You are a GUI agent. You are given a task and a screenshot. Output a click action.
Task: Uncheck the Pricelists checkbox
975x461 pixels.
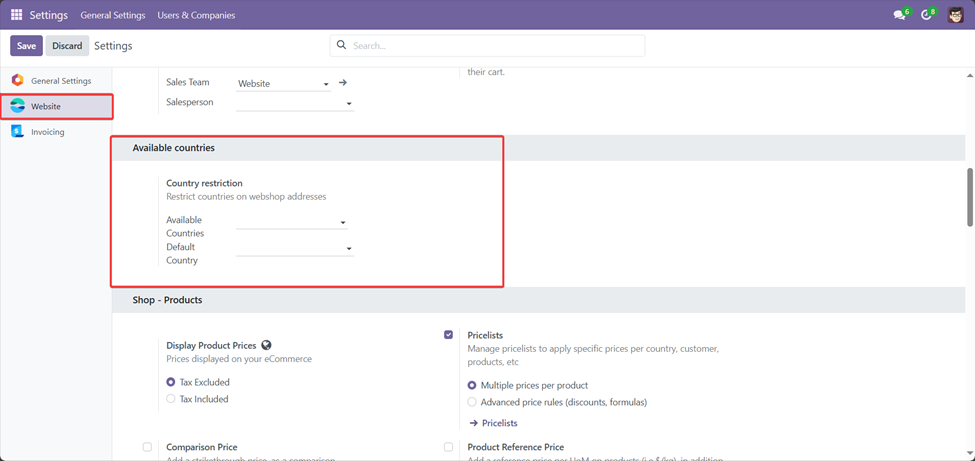448,335
